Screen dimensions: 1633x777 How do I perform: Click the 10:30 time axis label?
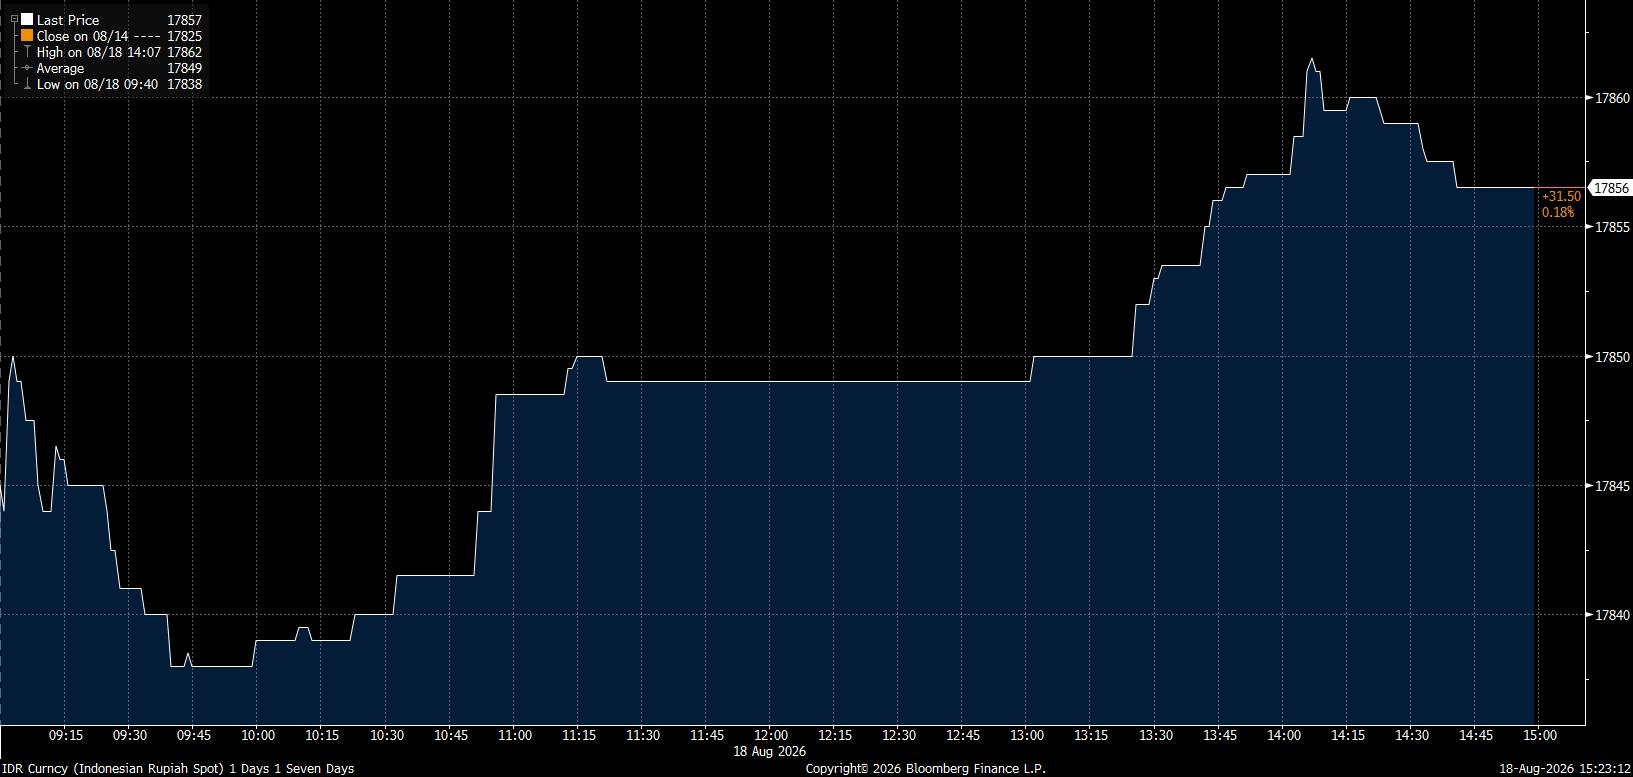pos(387,736)
